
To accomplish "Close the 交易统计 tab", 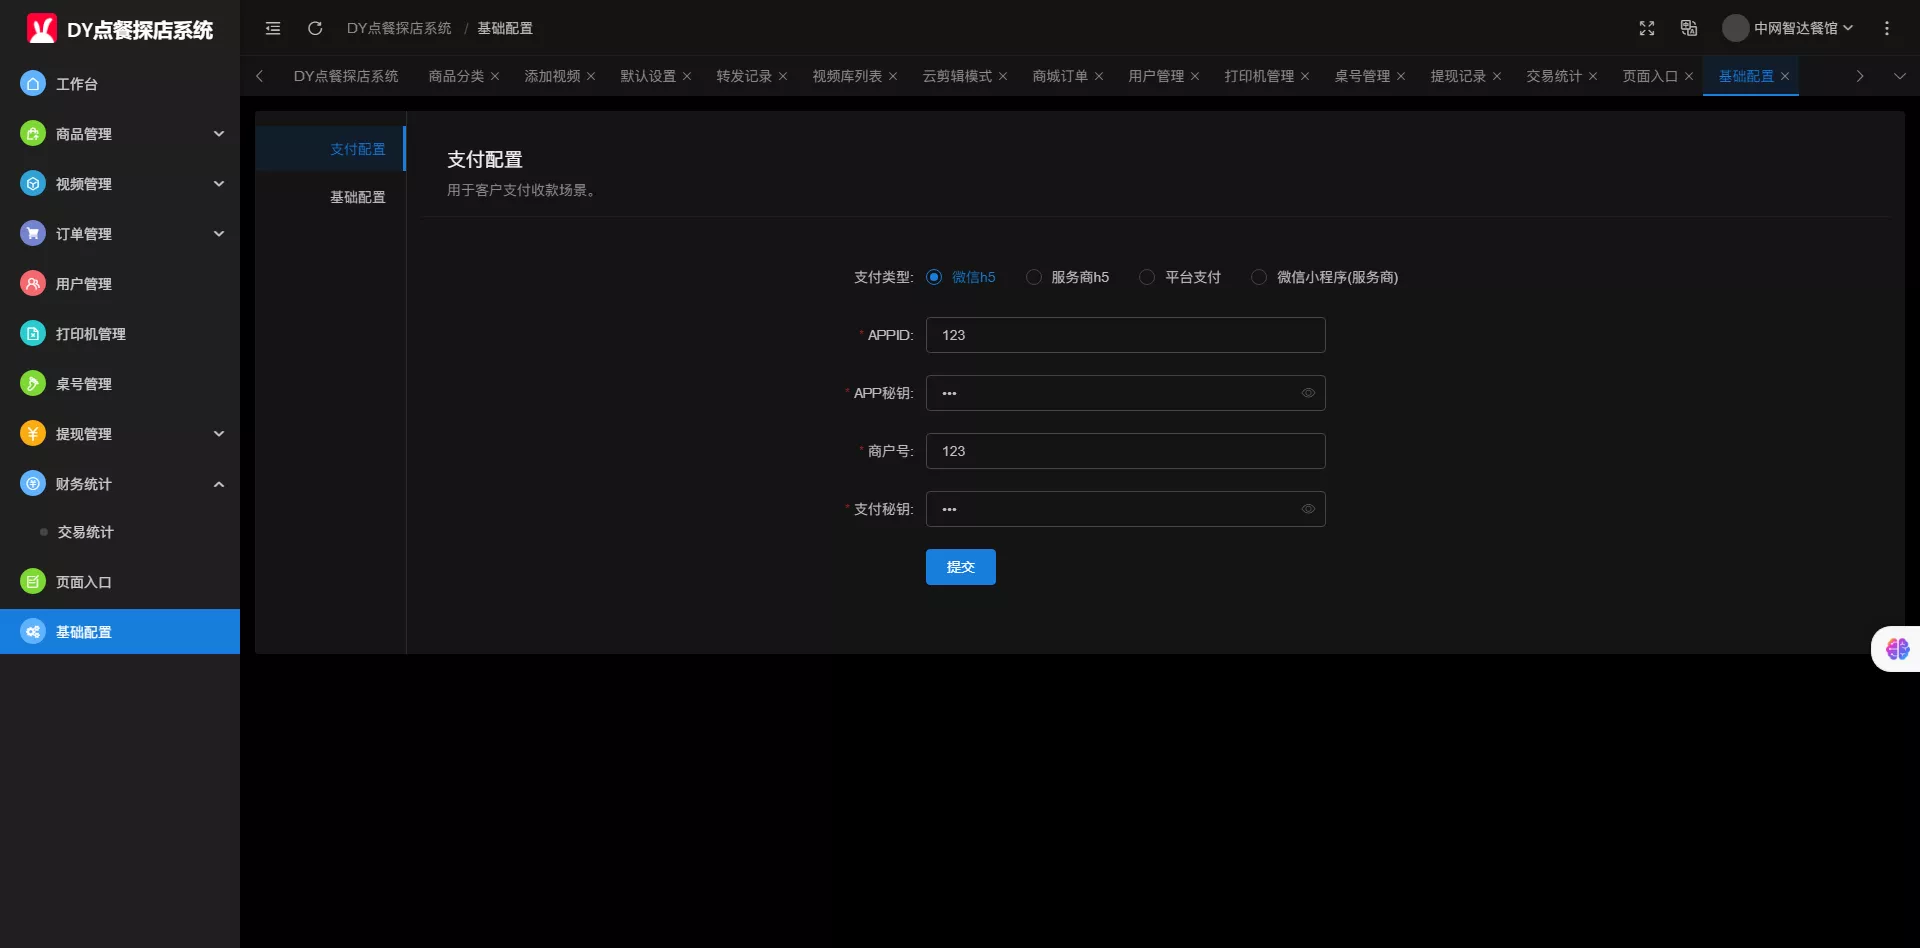I will 1593,76.
